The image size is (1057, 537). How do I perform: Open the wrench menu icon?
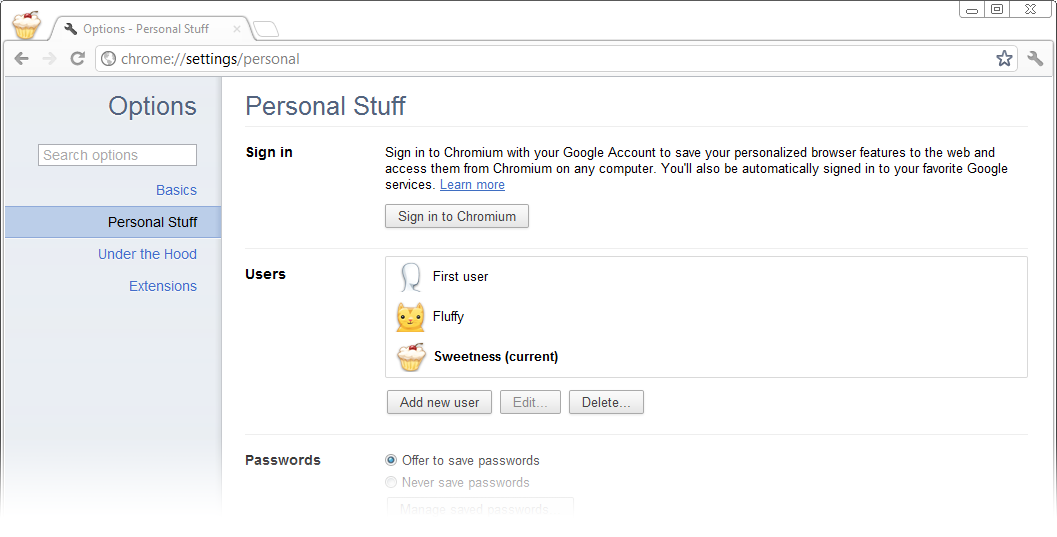1035,59
